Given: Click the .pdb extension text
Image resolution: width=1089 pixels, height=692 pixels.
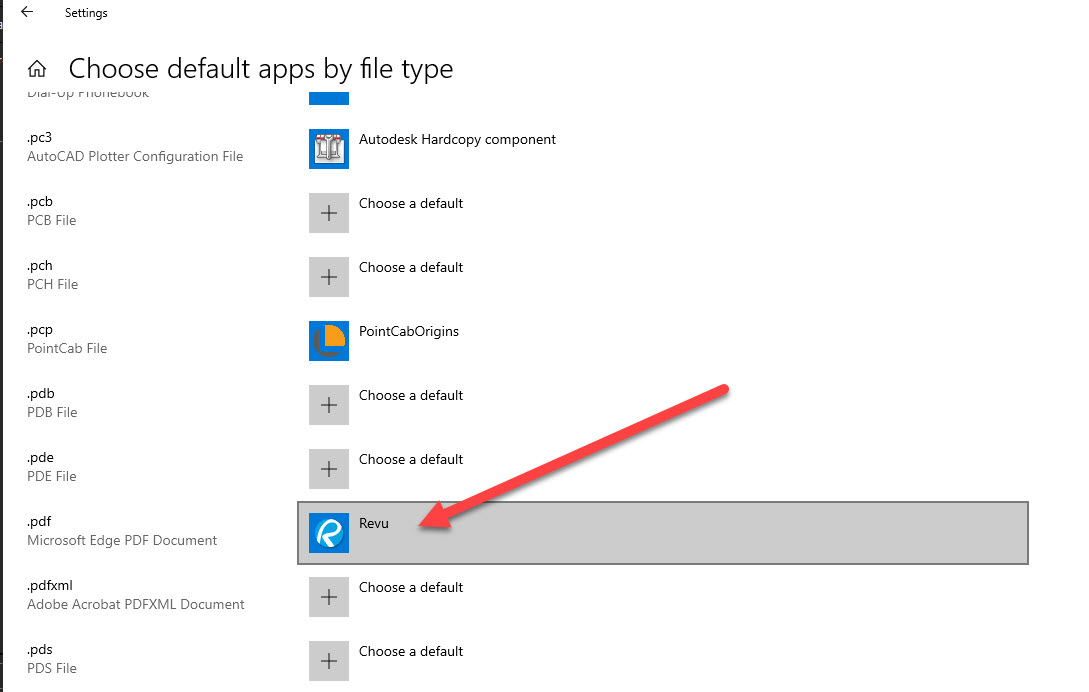Looking at the screenshot, I should point(40,393).
